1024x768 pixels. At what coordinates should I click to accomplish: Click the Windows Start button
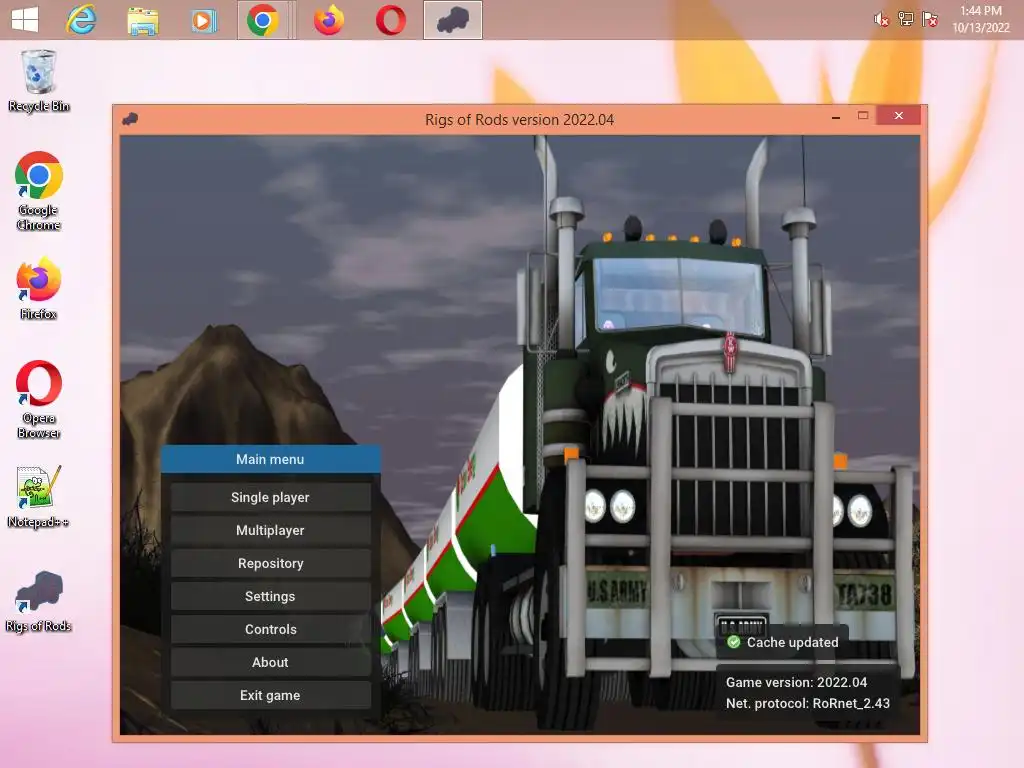[x=25, y=20]
